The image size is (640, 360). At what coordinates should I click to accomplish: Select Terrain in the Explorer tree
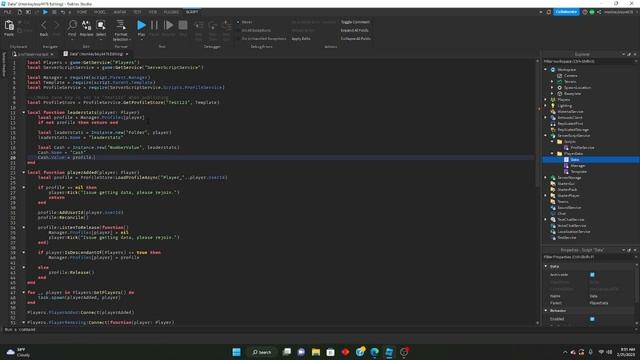570,82
